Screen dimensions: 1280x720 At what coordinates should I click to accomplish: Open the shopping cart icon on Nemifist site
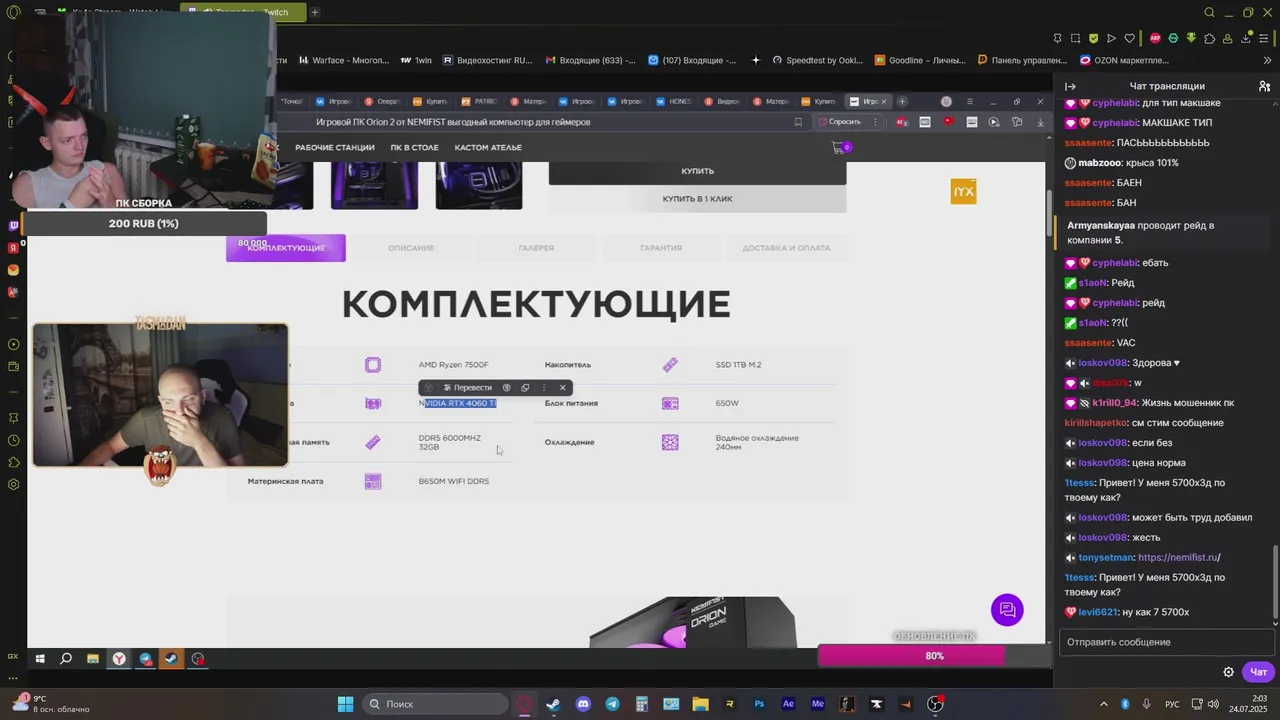[839, 148]
